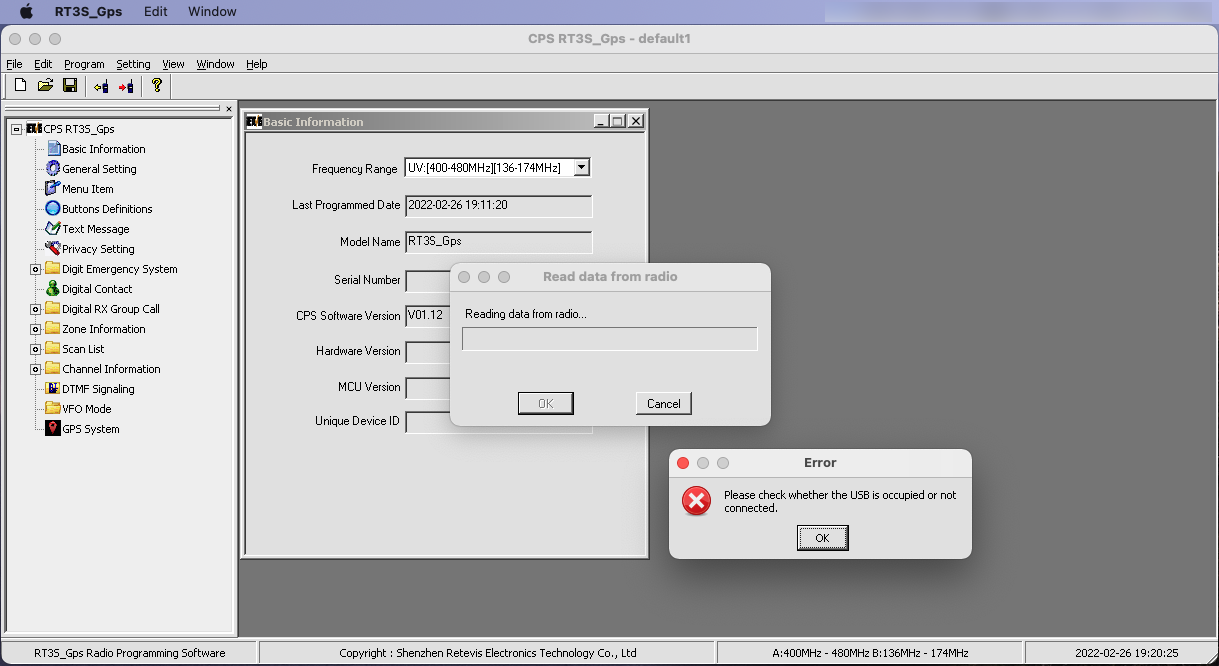Open the Read from Radio toolbar icon
1219x666 pixels.
100,86
